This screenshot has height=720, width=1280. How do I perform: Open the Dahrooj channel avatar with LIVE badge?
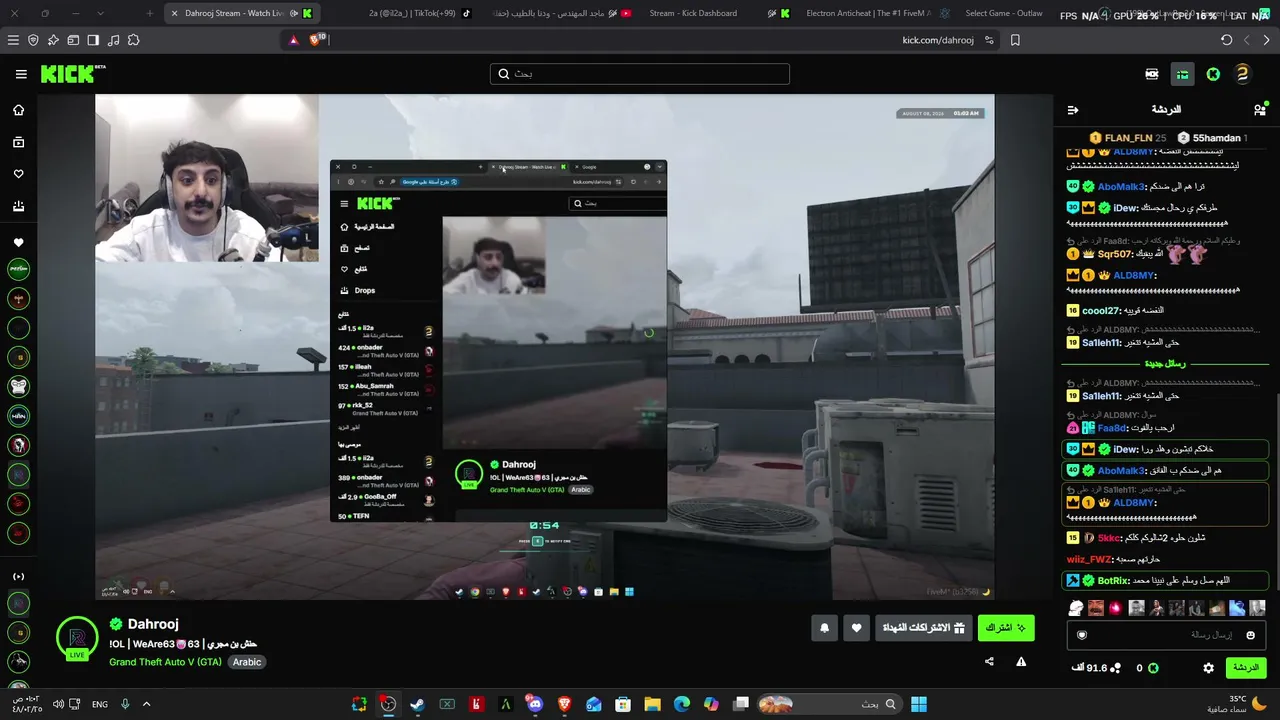pos(77,640)
